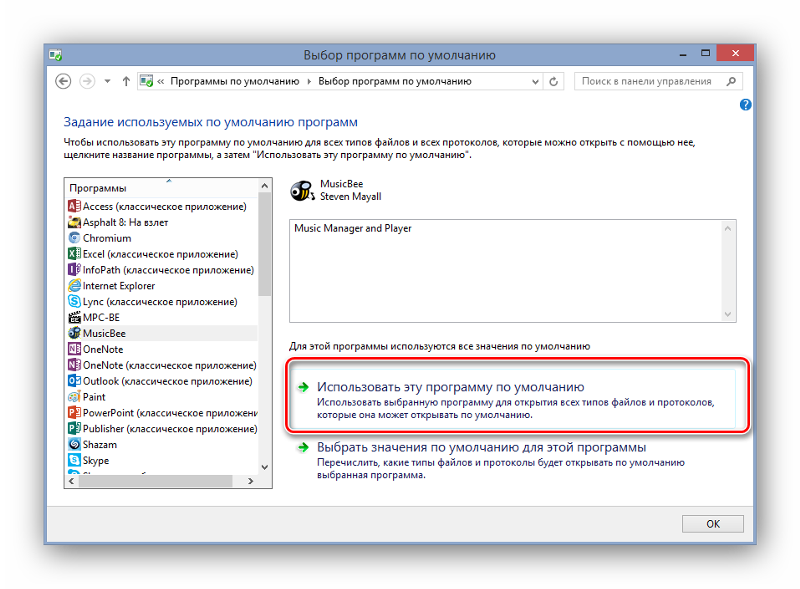Screen dimensions: 800x589
Task: Click the program list scroll up arrow
Action: (264, 186)
